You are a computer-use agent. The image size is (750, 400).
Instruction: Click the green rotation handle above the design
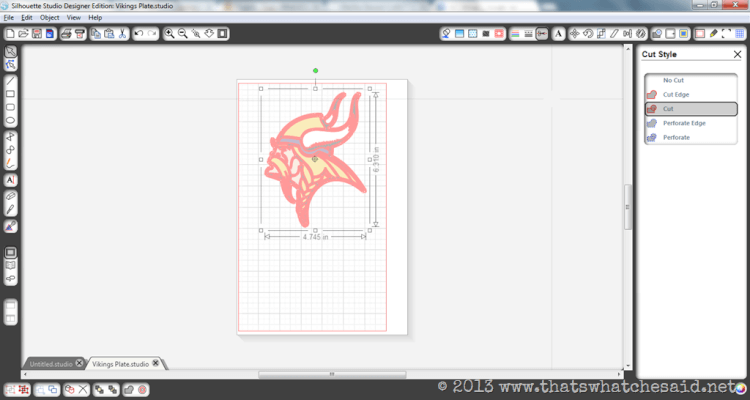tap(315, 71)
